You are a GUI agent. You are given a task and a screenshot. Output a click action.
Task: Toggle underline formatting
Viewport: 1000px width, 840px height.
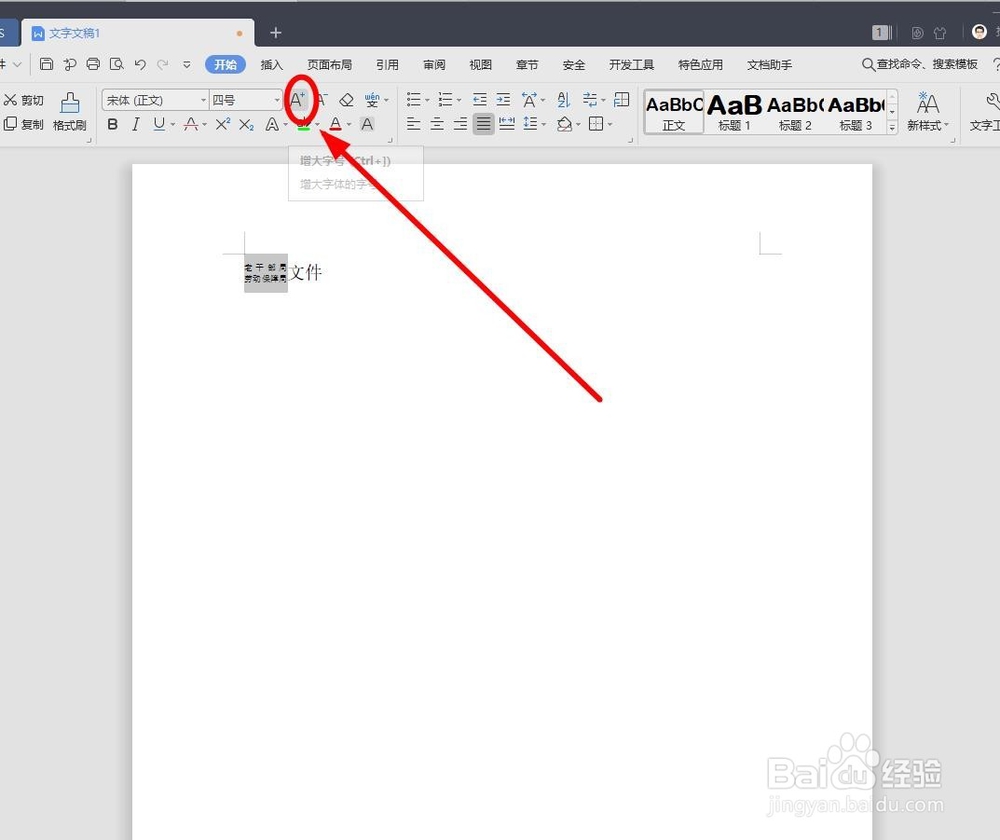click(x=159, y=124)
